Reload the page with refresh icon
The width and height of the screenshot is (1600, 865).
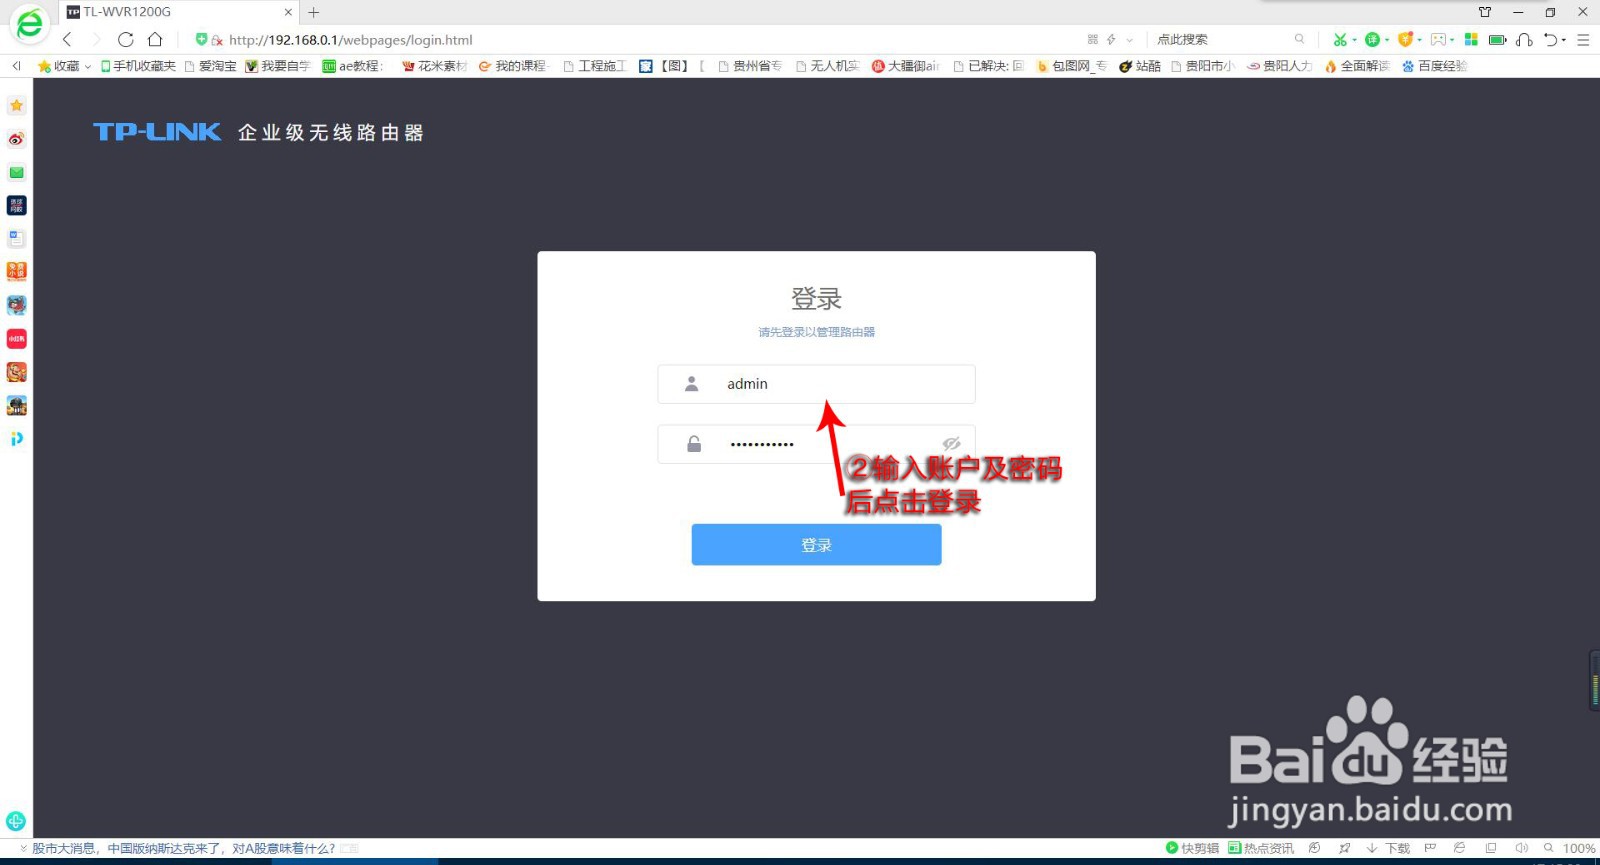coord(125,40)
